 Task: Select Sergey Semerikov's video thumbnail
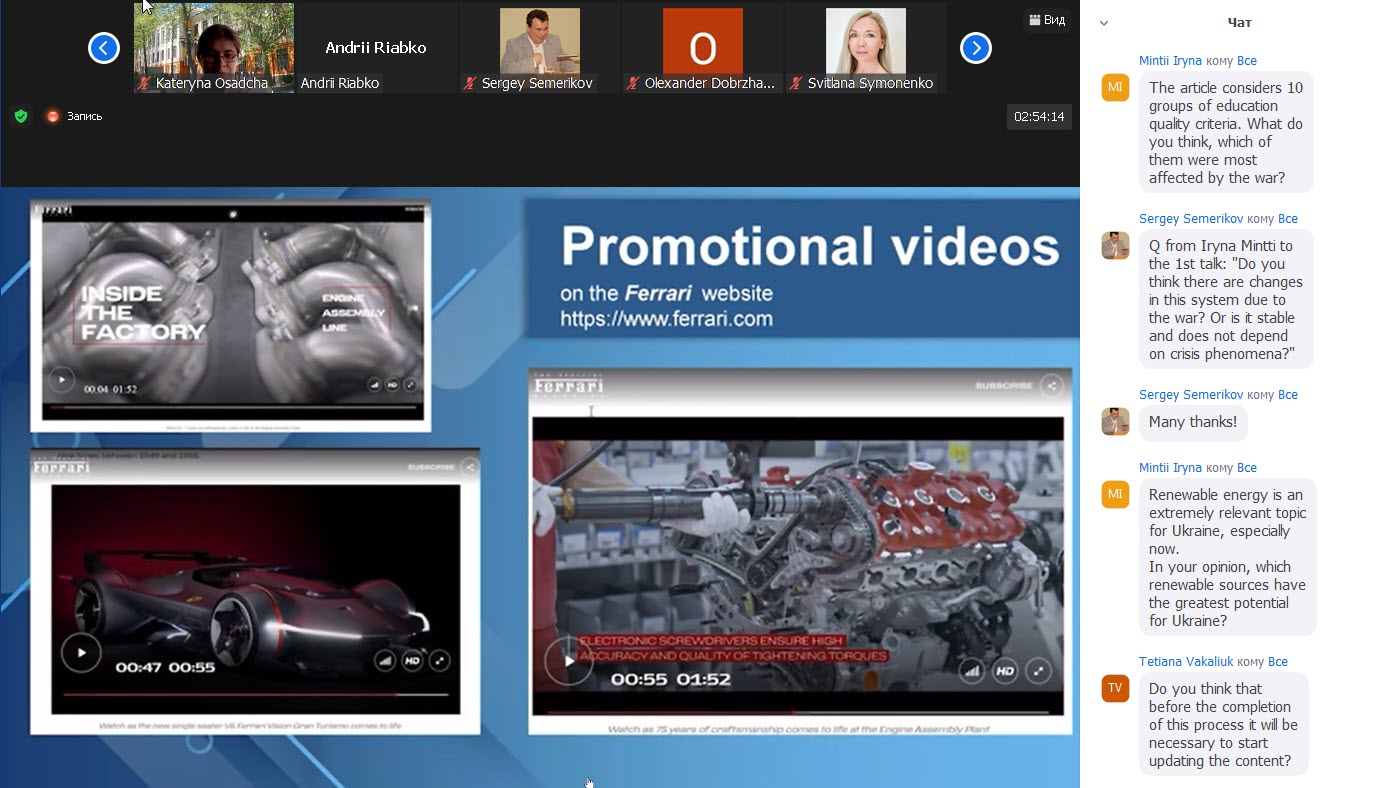[540, 48]
